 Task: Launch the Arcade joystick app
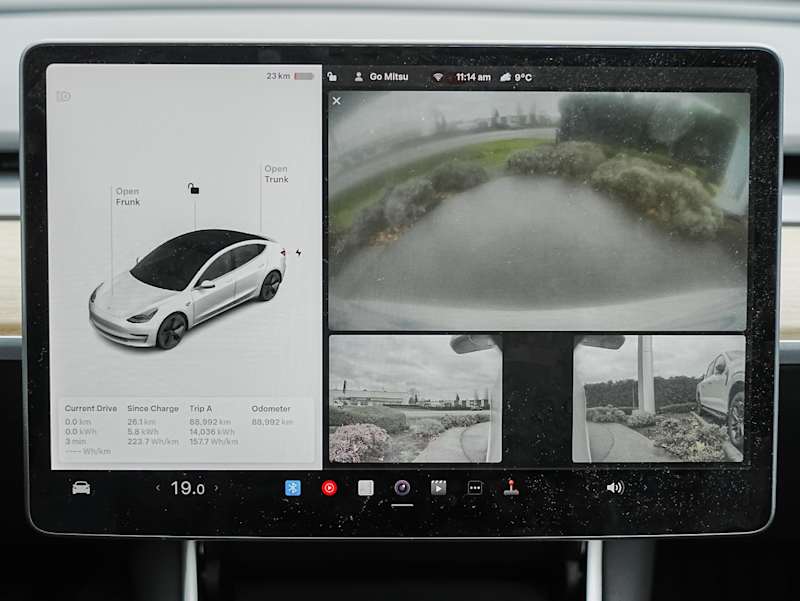tap(511, 487)
